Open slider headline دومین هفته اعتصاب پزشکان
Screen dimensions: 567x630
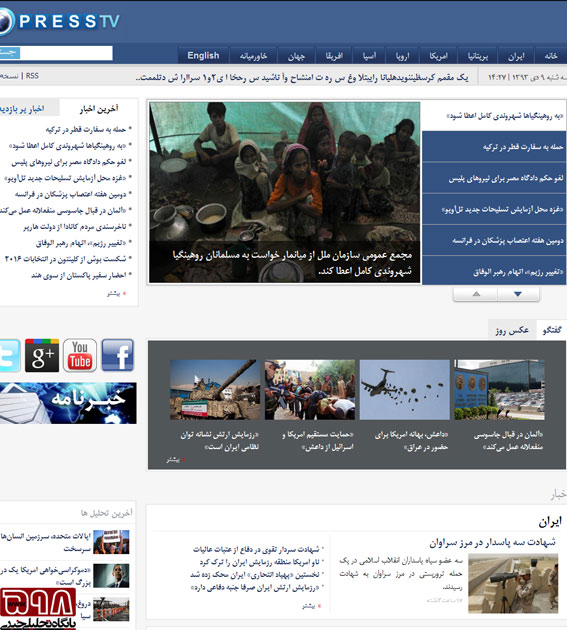pyautogui.click(x=494, y=240)
